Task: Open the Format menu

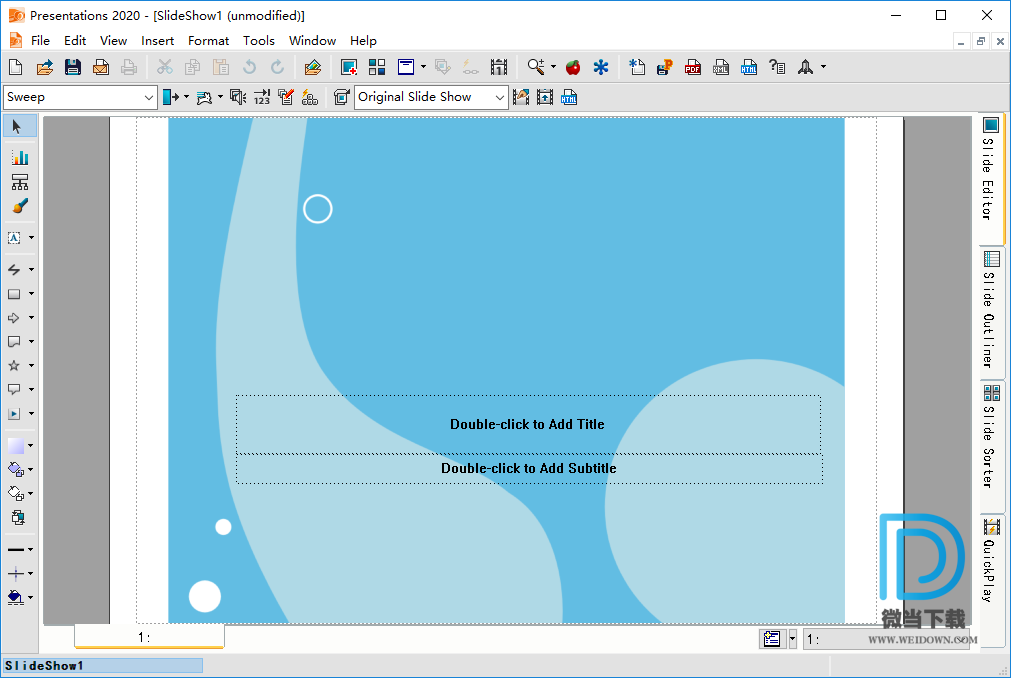Action: [208, 41]
